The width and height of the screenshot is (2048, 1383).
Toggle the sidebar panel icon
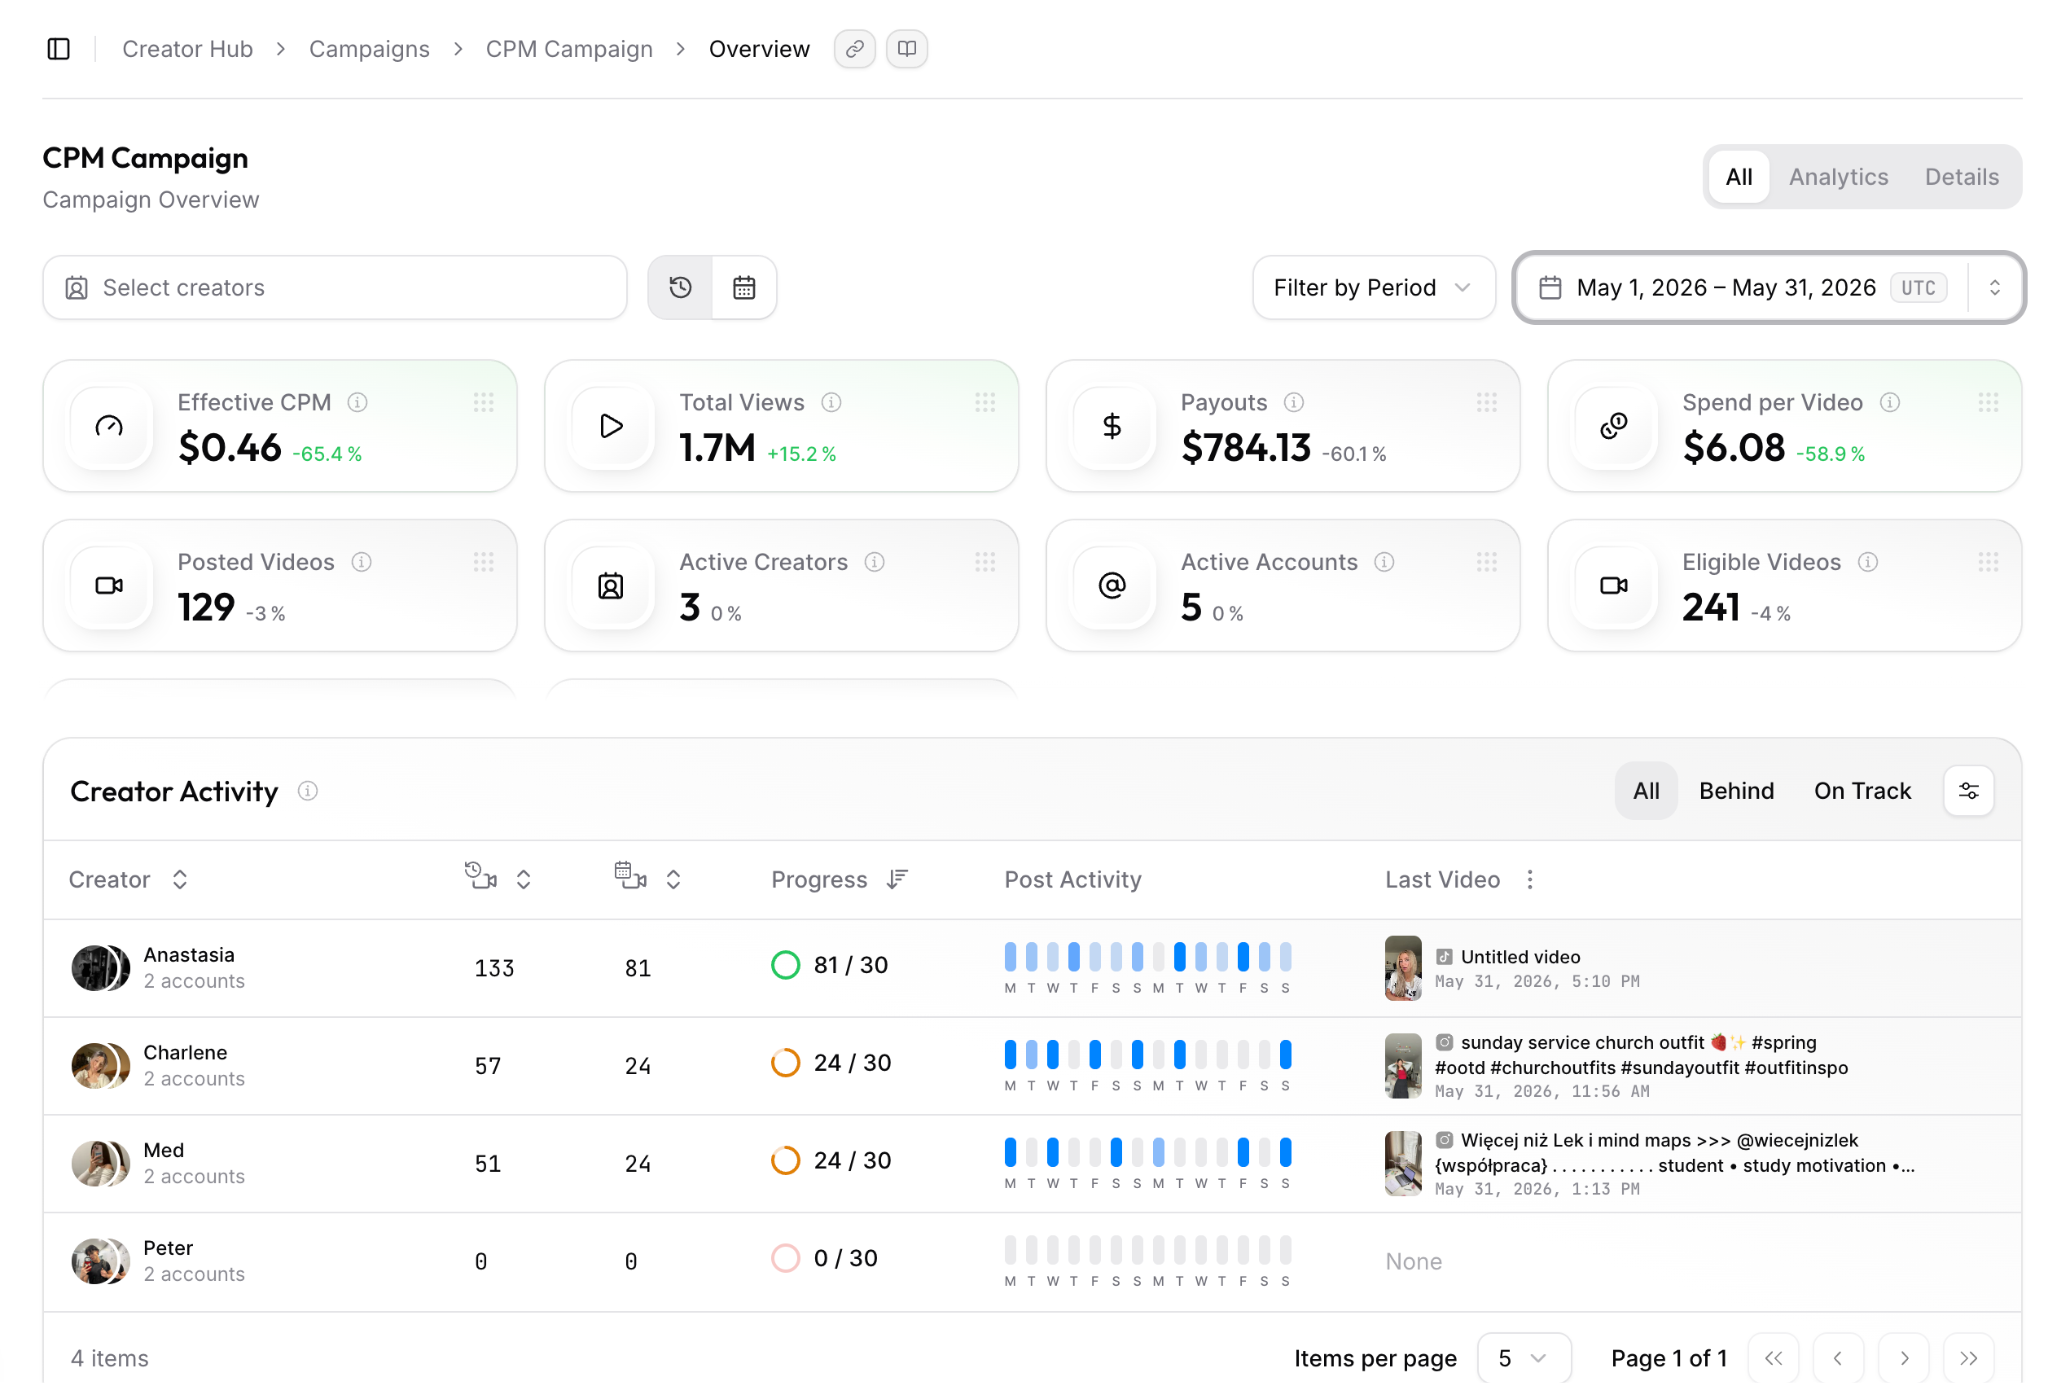coord(59,49)
